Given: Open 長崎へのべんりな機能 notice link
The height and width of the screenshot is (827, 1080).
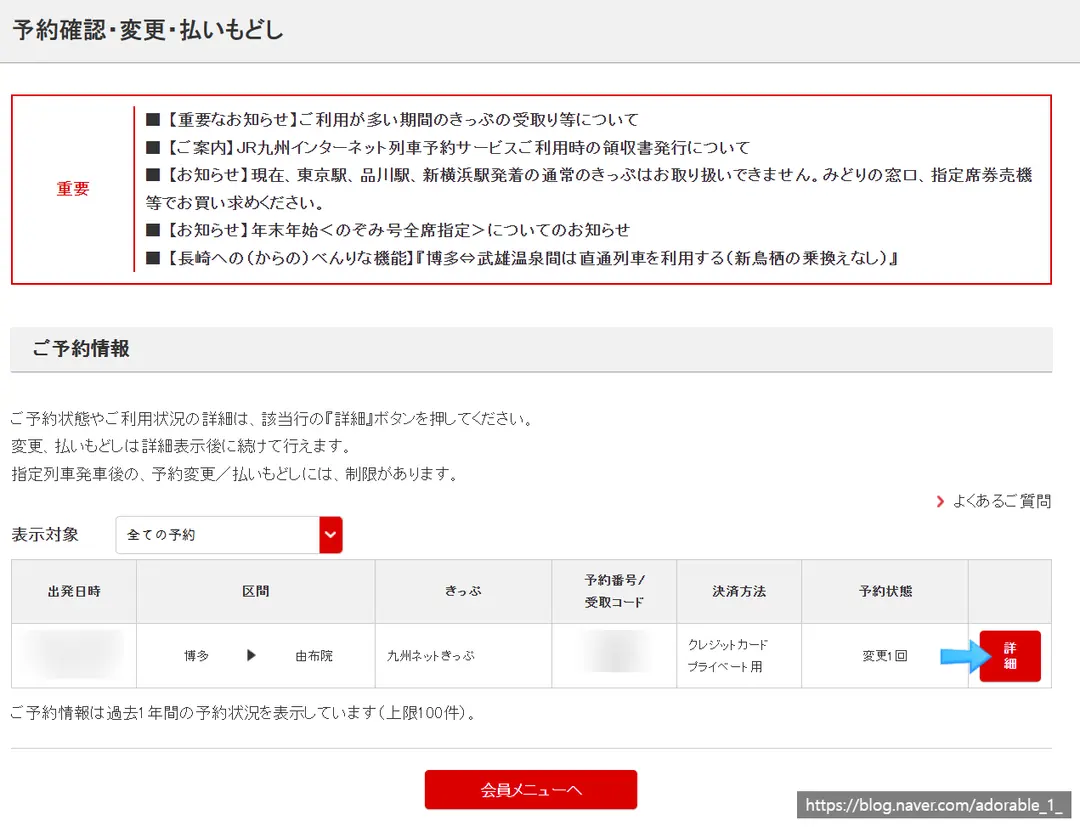Looking at the screenshot, I should pyautogui.click(x=532, y=258).
